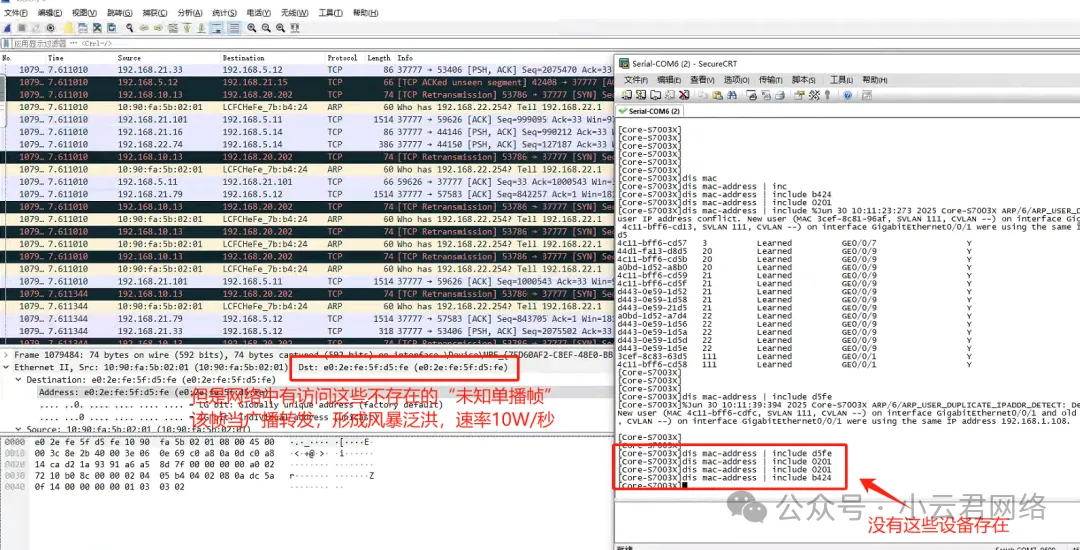The width and height of the screenshot is (1080, 550).
Task: Collapse the Ethernet II tree section
Action: (6, 368)
